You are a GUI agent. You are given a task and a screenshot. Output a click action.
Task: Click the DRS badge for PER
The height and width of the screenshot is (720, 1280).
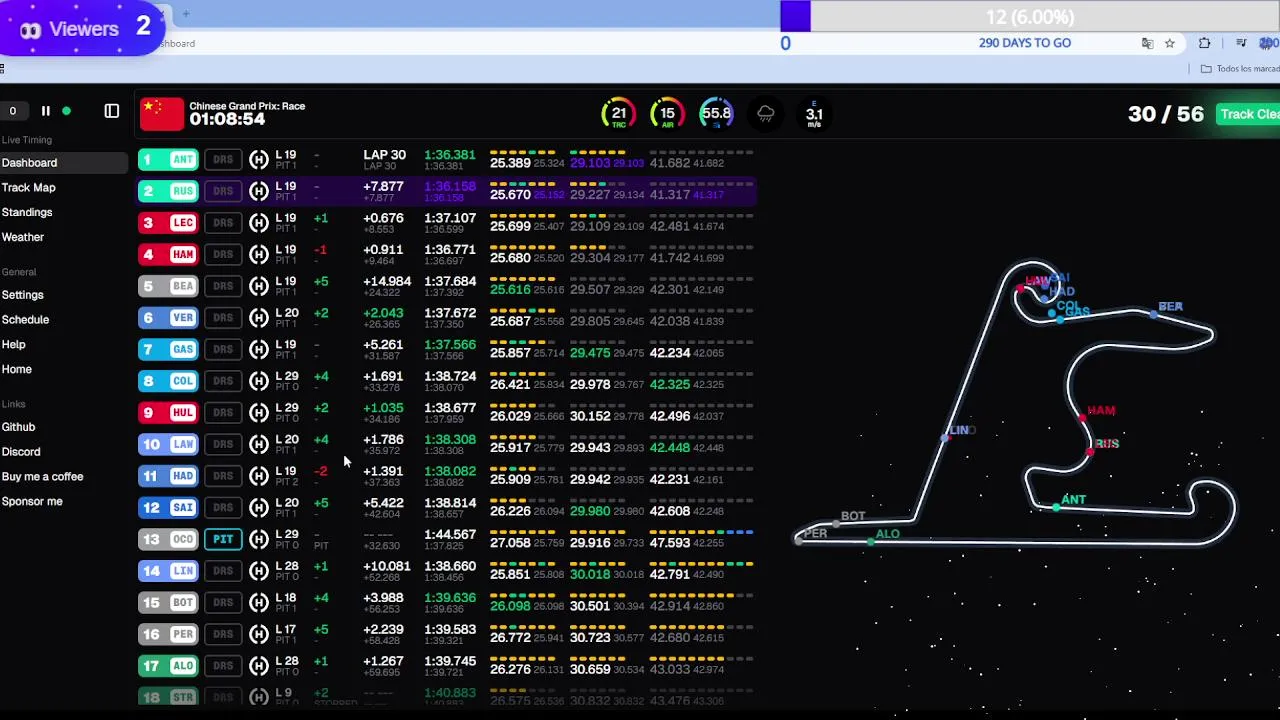[x=223, y=635]
